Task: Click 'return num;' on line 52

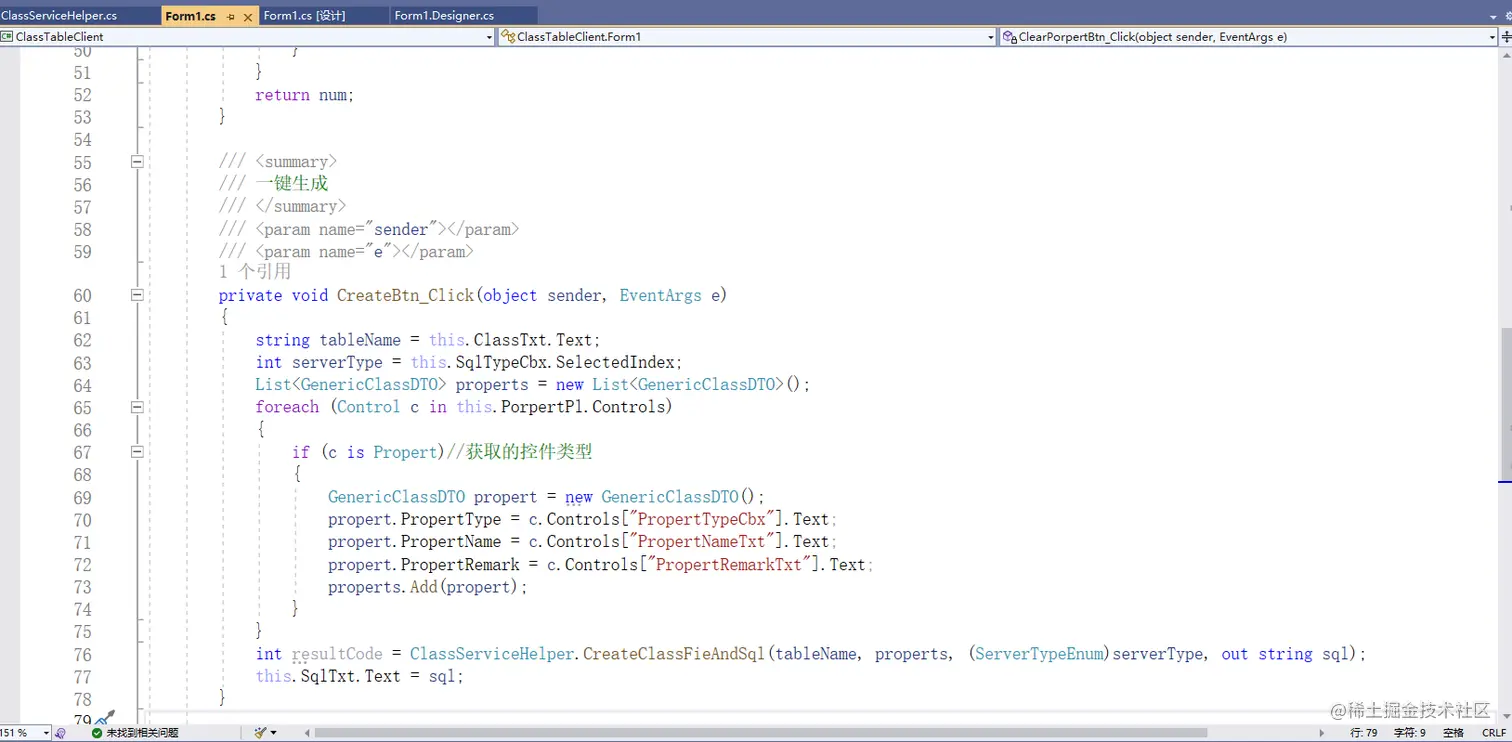Action: point(305,95)
